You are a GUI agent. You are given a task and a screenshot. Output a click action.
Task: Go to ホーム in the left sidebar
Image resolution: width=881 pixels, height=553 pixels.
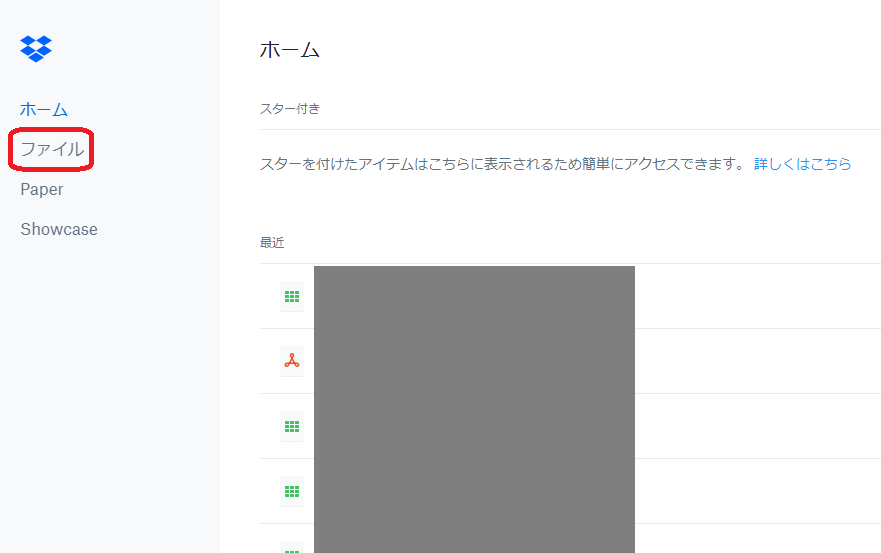coord(44,109)
